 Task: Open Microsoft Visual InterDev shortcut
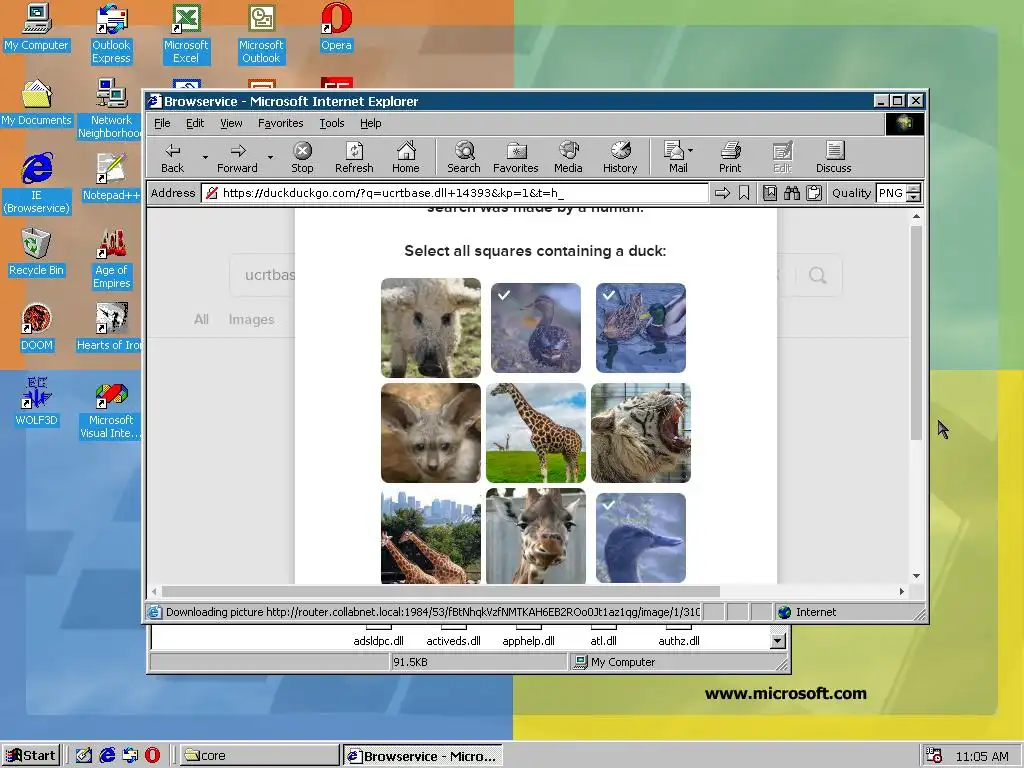pyautogui.click(x=111, y=409)
